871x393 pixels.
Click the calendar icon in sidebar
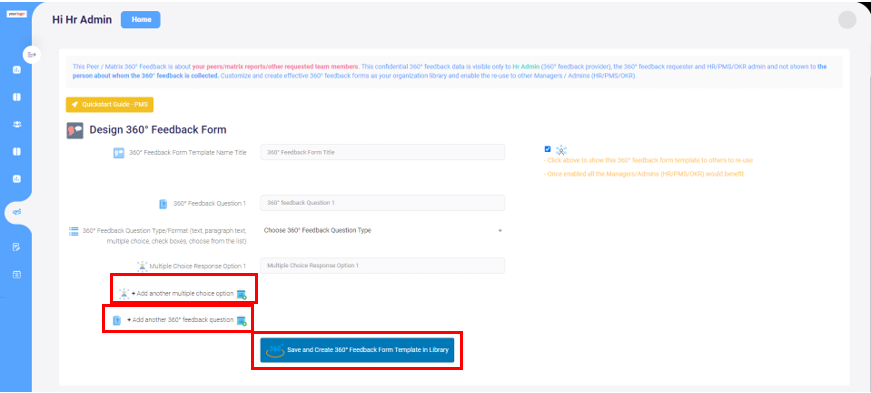[x=17, y=274]
